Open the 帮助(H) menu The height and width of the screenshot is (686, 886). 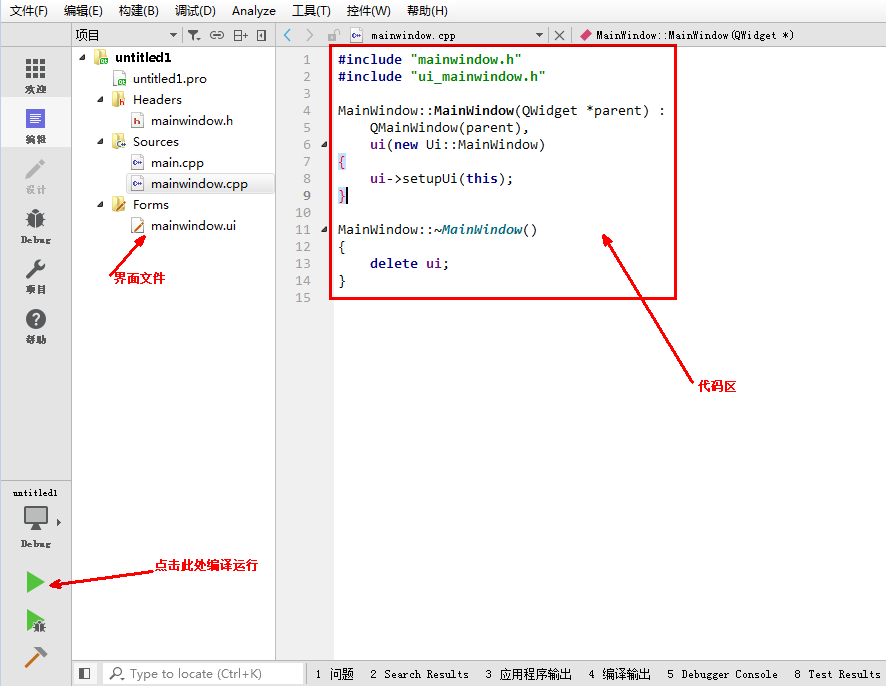[428, 11]
